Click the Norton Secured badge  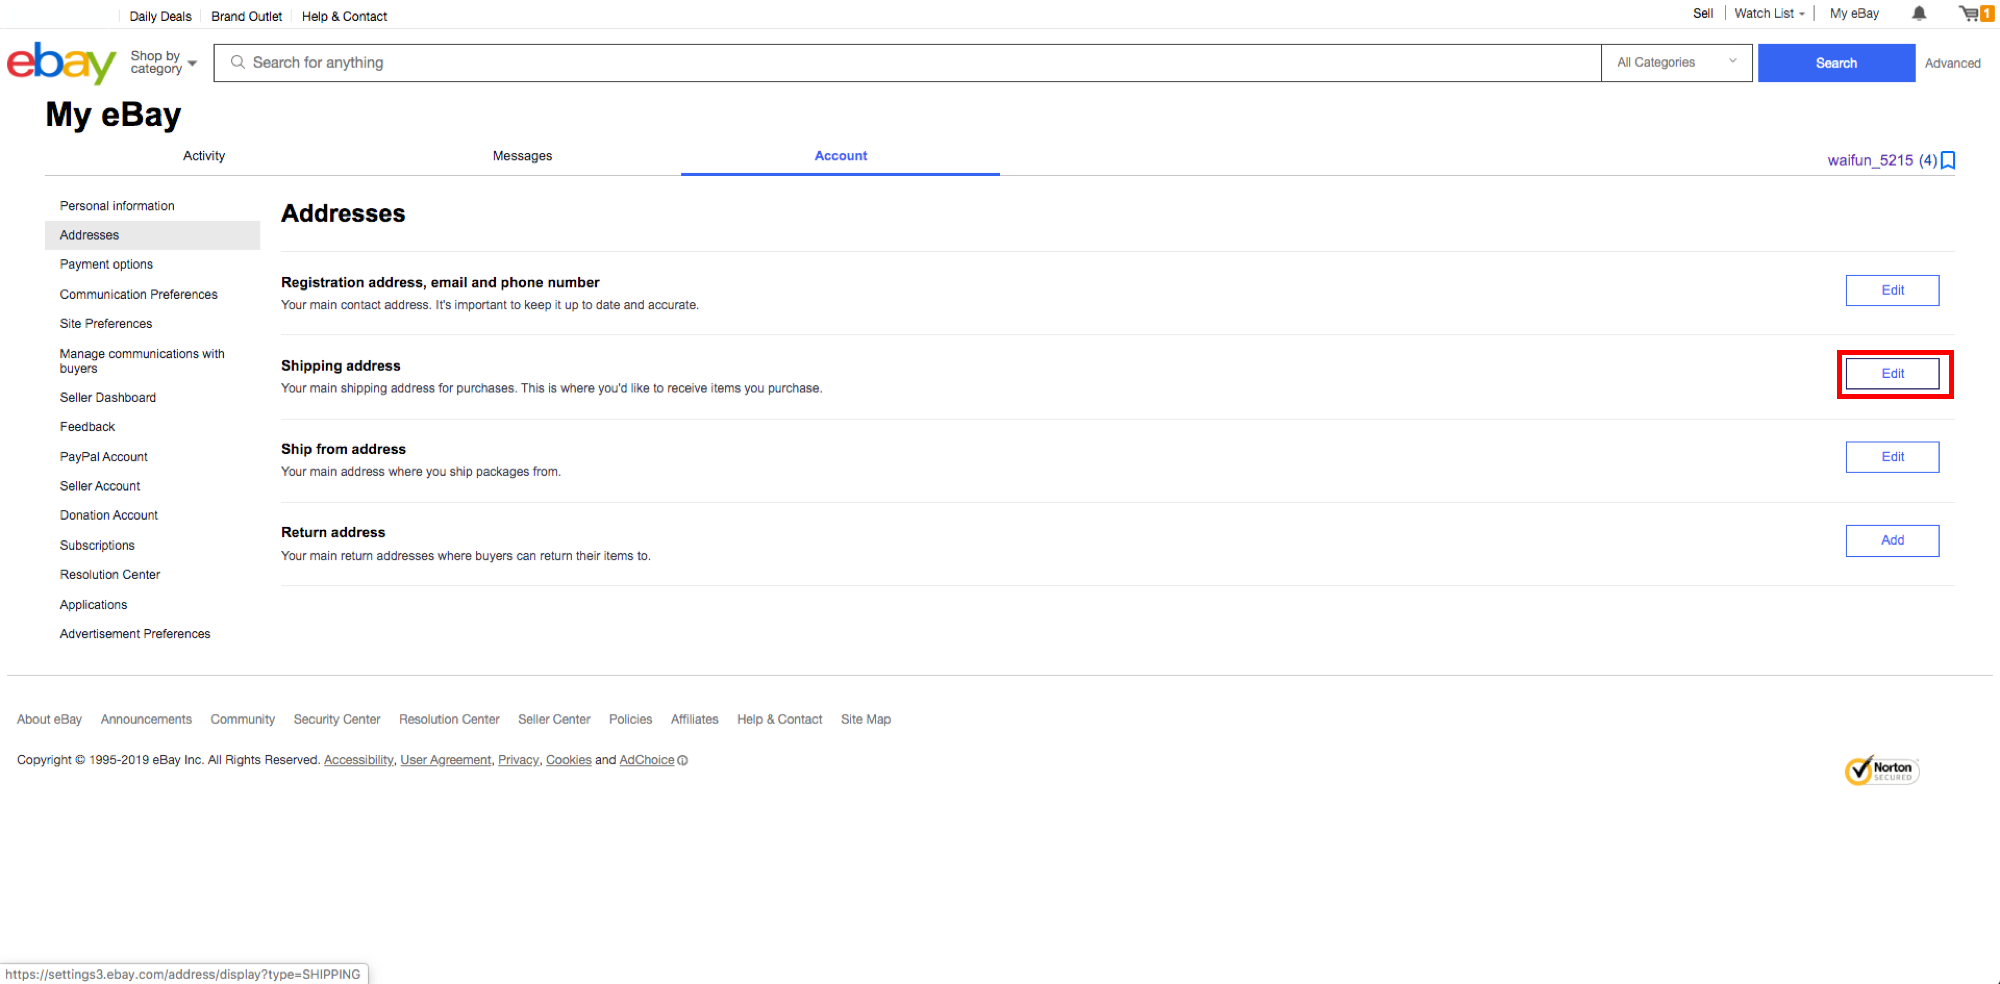pos(1882,770)
